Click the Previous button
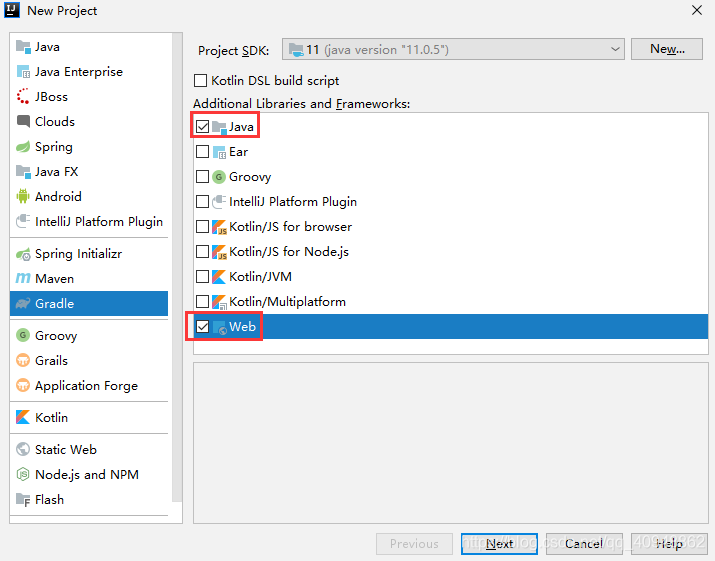The width and height of the screenshot is (715, 561). [x=414, y=544]
